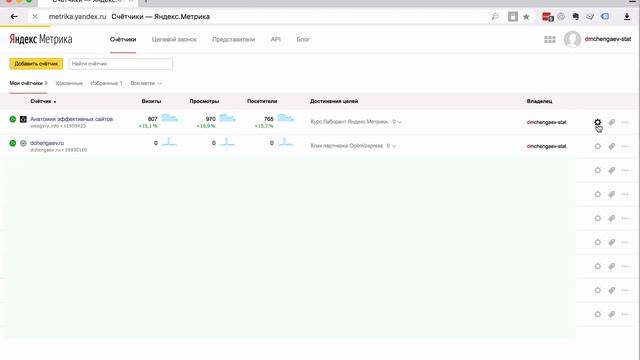The height and width of the screenshot is (360, 640).
Task: Open Целевой звонок navigation tab
Action: click(x=174, y=40)
